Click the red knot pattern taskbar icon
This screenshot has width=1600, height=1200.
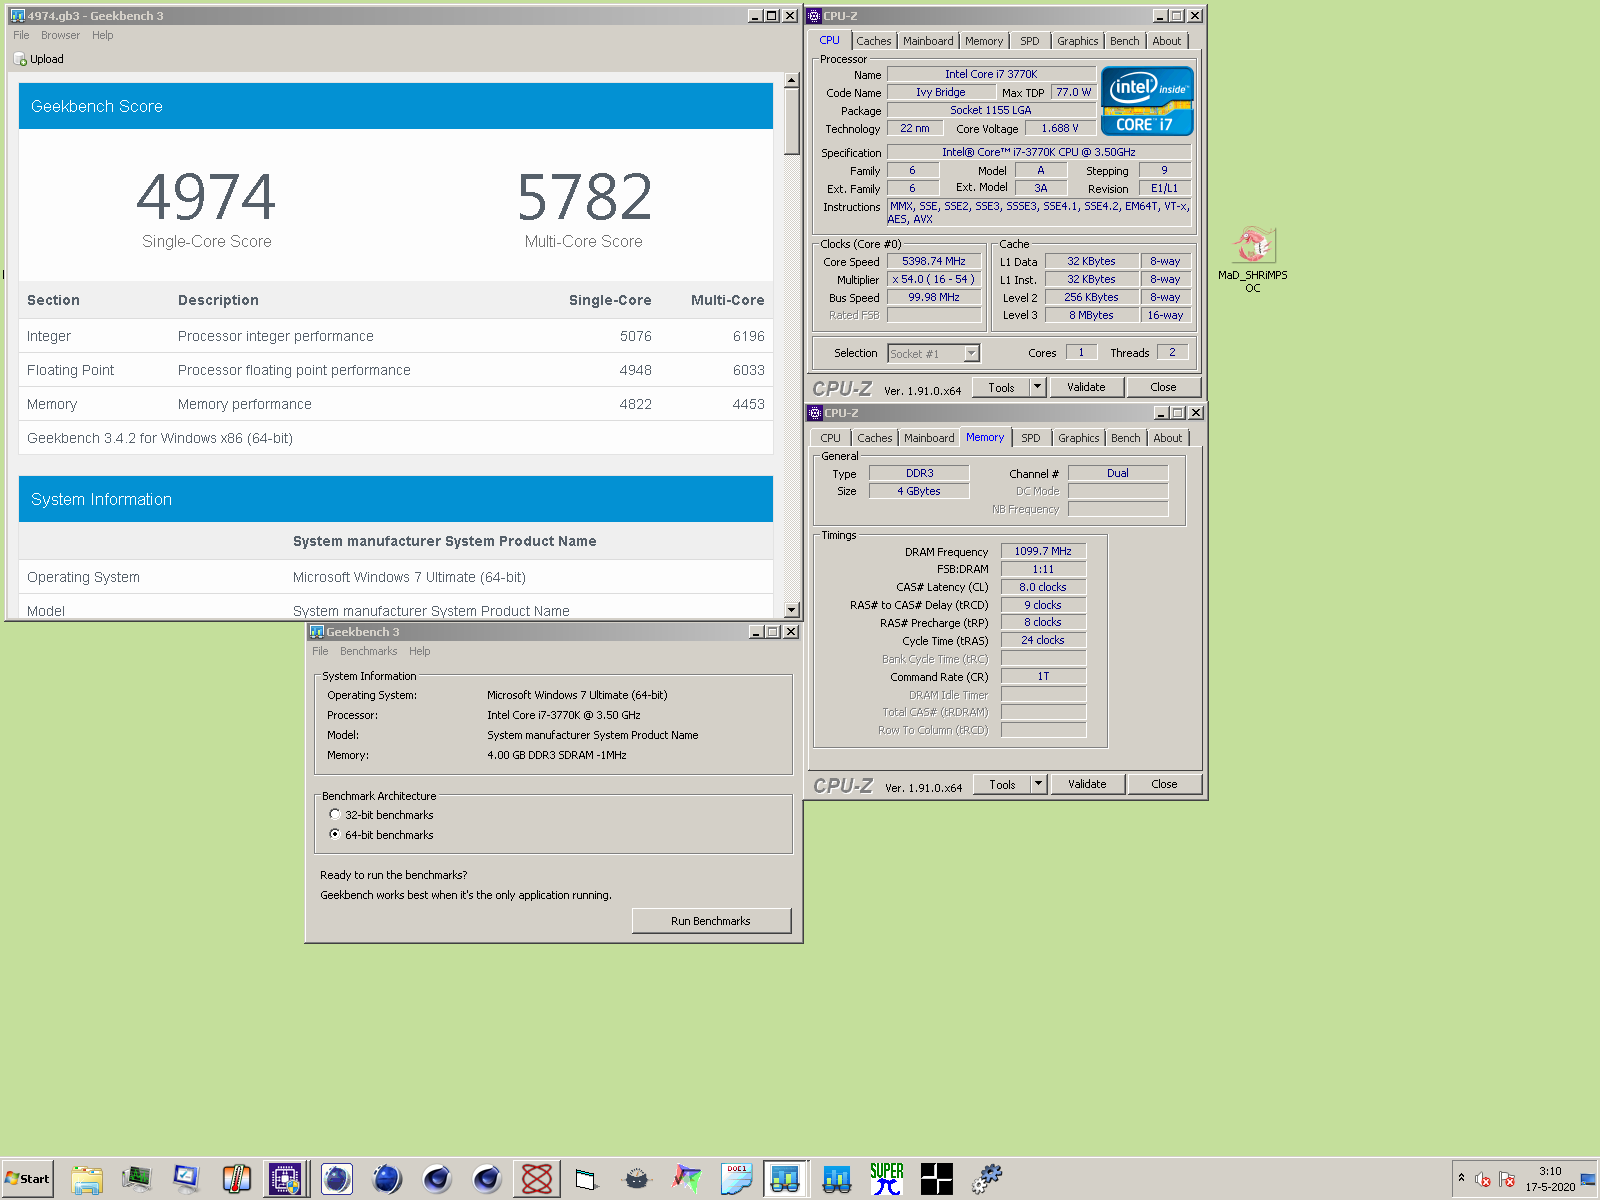pos(537,1179)
